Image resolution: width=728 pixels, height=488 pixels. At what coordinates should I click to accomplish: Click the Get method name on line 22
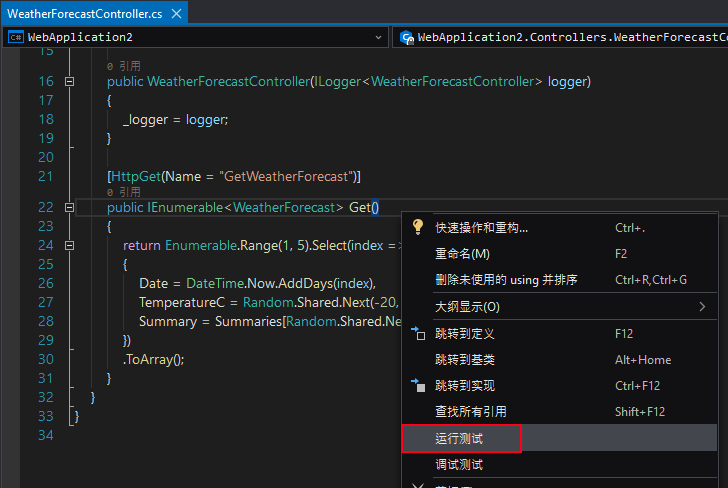click(360, 208)
